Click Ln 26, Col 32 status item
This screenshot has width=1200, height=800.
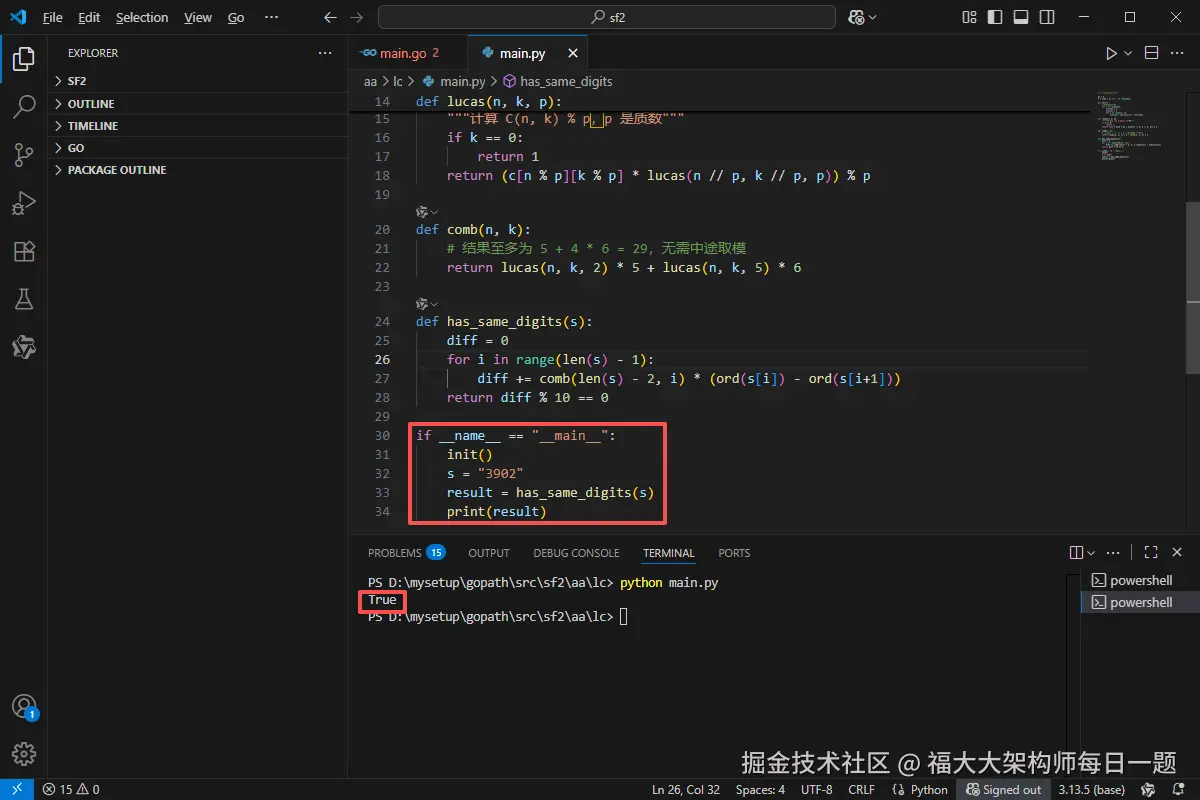click(686, 789)
